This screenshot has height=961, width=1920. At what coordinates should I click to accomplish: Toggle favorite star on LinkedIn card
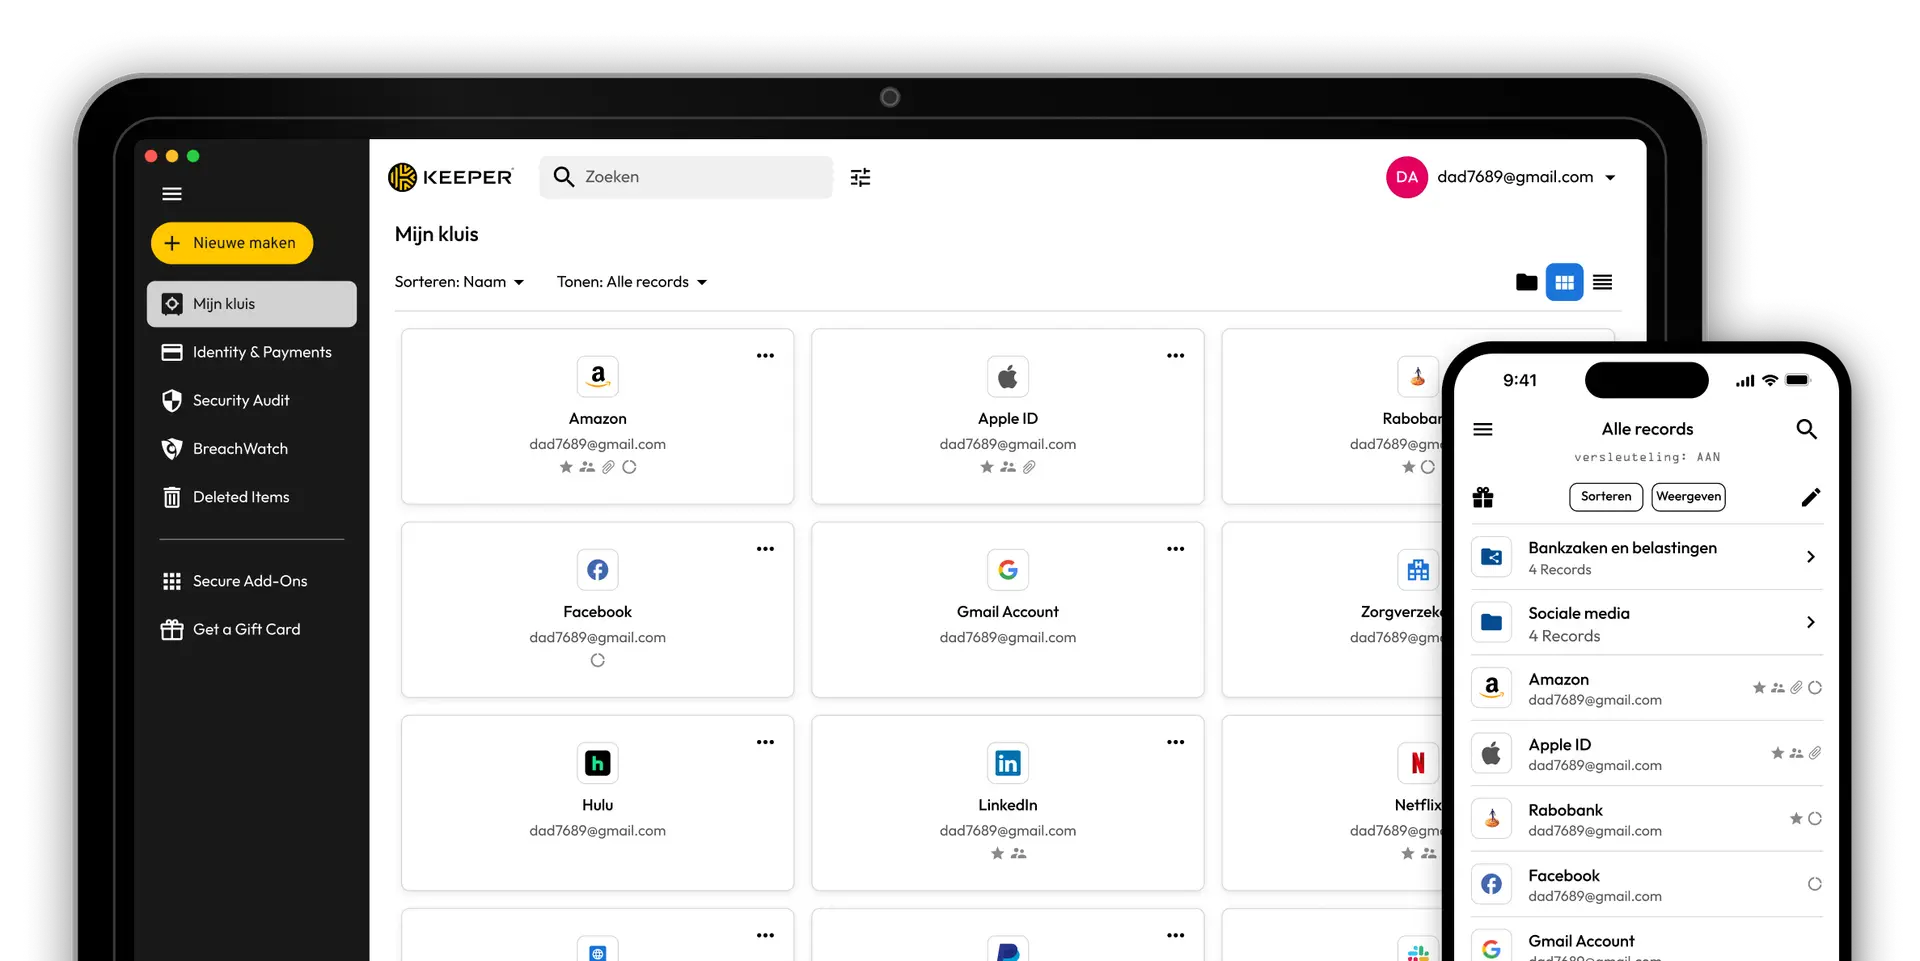(997, 853)
